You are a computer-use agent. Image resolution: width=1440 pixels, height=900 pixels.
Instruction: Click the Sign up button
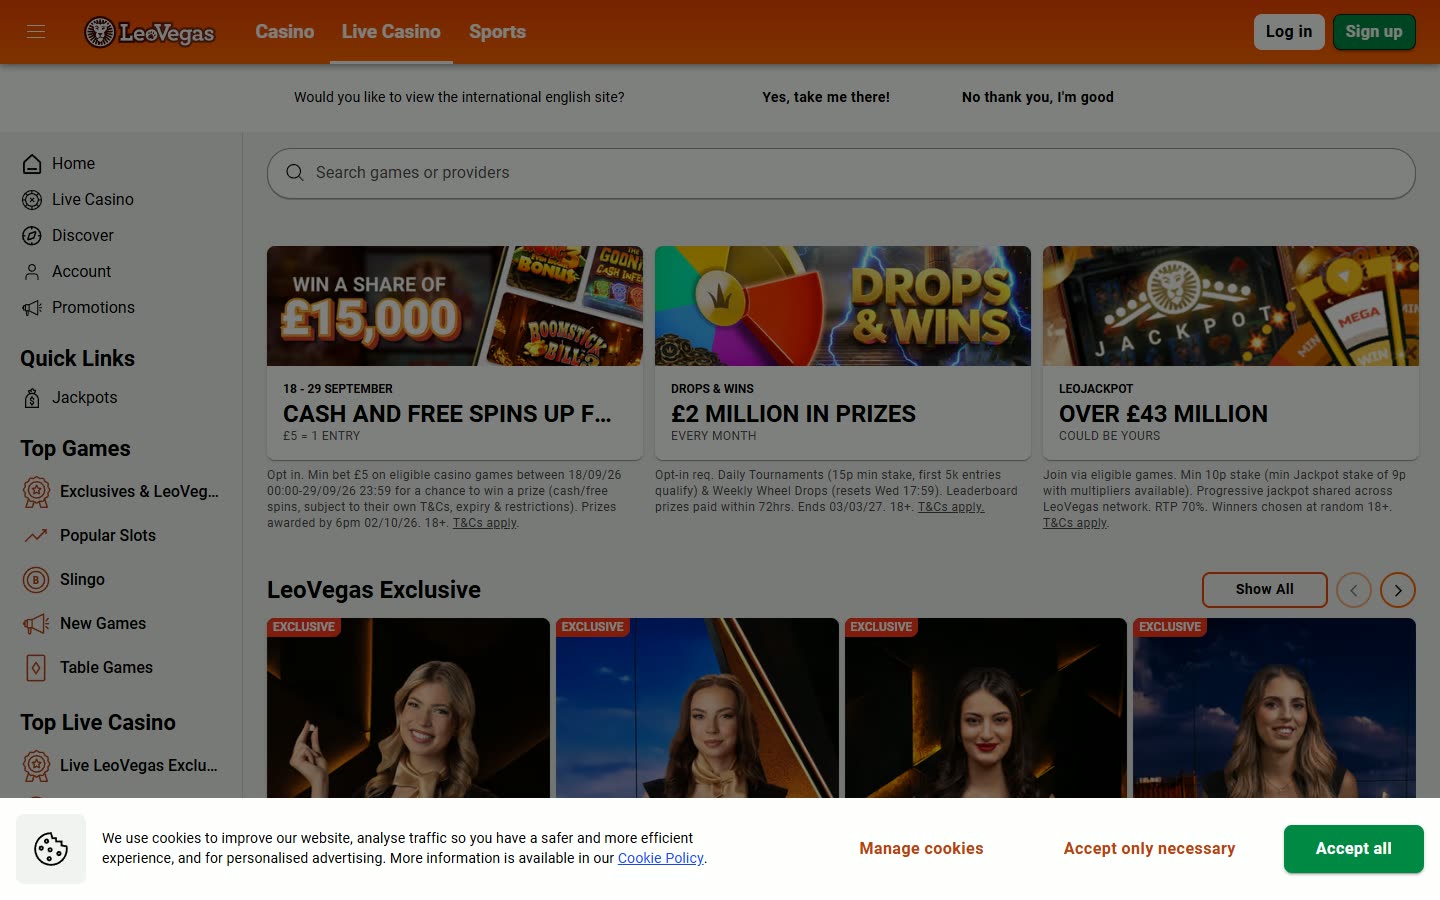1374,32
